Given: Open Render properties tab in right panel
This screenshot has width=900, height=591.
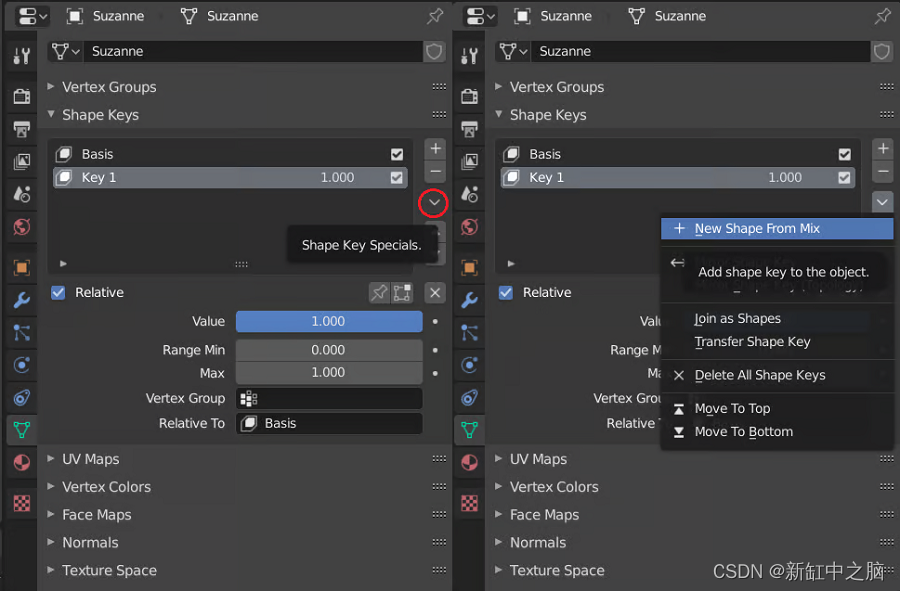Looking at the screenshot, I should tap(470, 96).
